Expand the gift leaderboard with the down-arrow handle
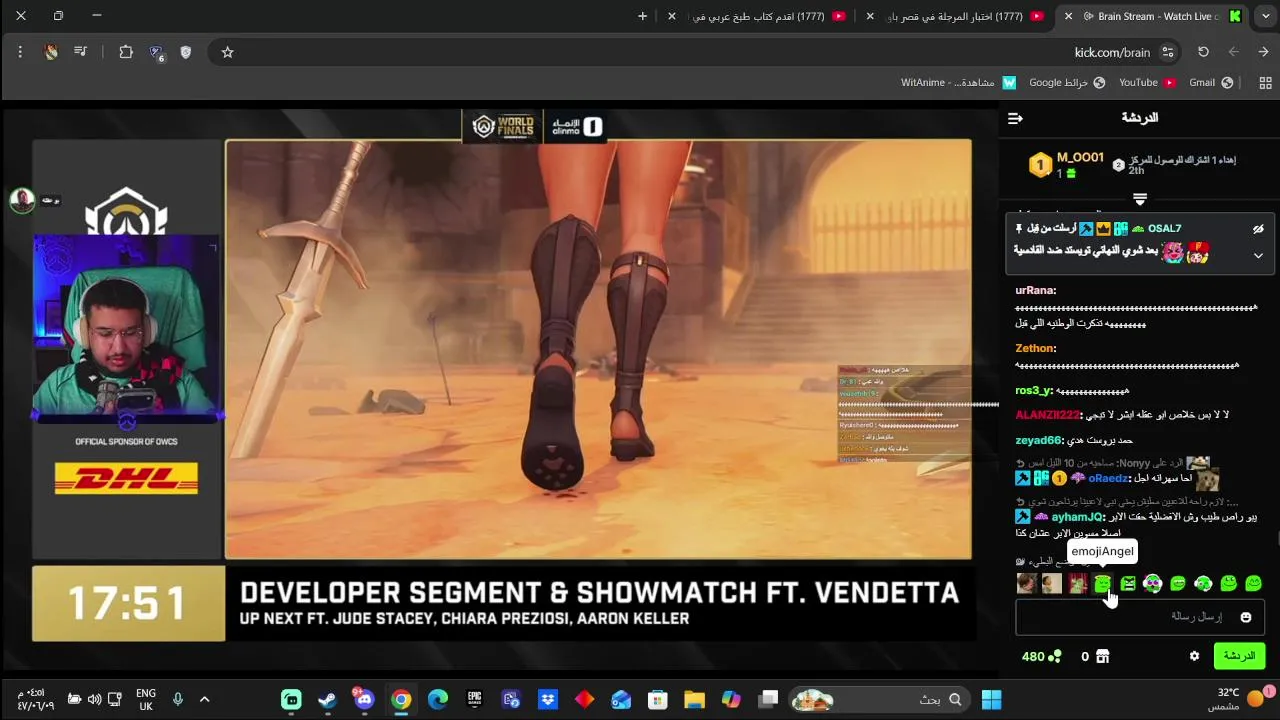This screenshot has width=1280, height=720. coord(1139,199)
